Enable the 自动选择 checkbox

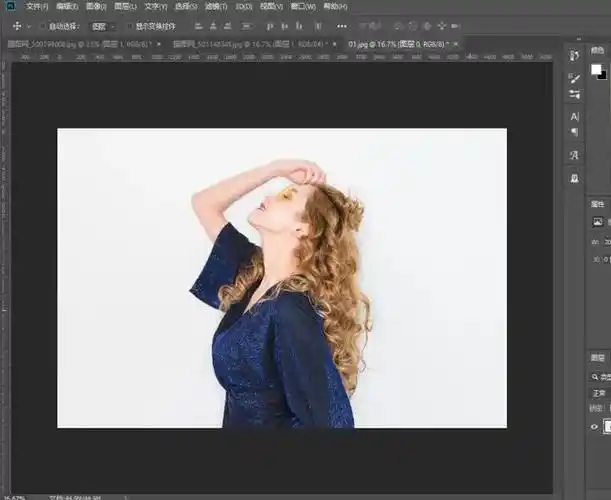44,26
